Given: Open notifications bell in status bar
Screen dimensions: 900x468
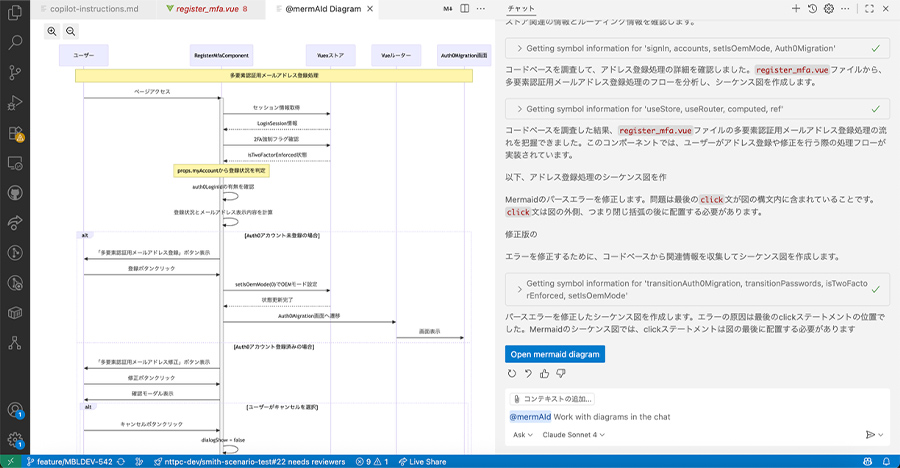Looking at the screenshot, I should click(886, 462).
